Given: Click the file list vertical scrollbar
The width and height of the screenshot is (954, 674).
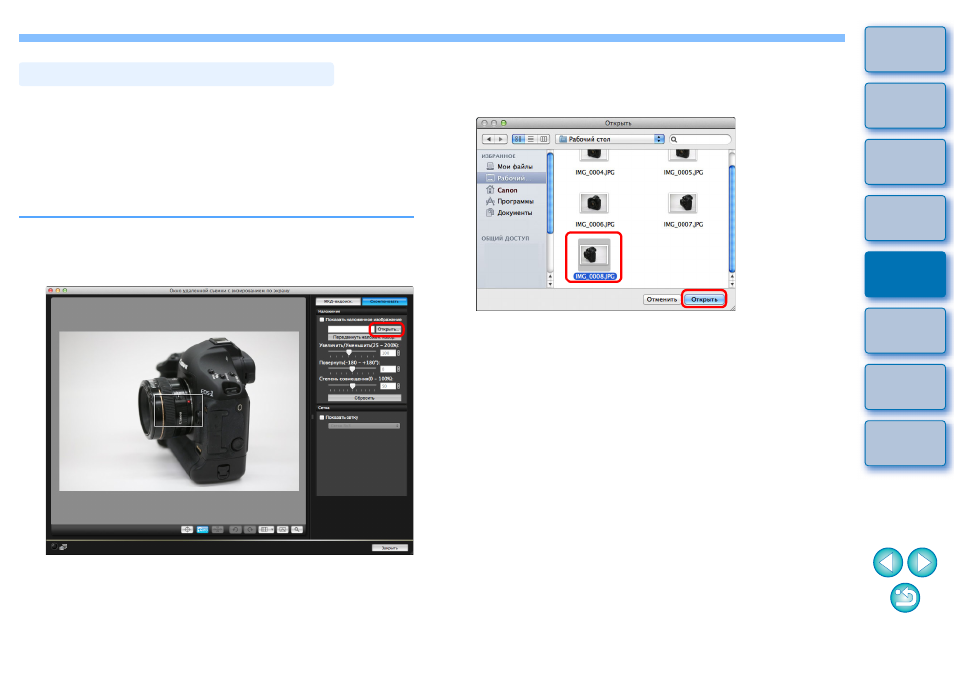Looking at the screenshot, I should click(x=732, y=219).
